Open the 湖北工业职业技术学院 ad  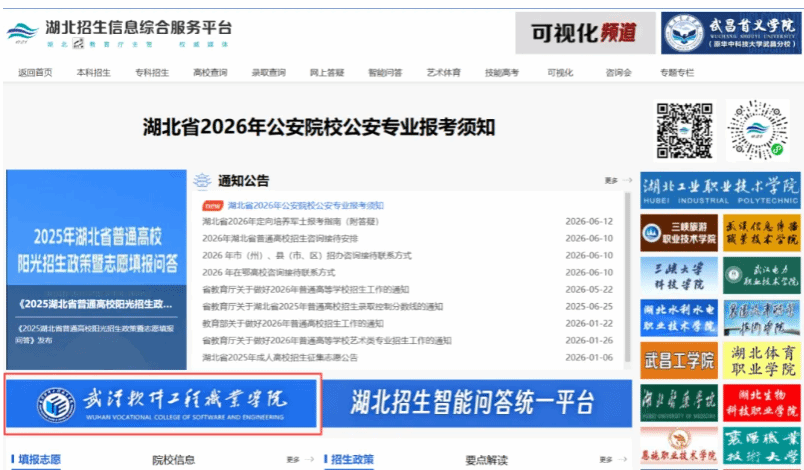720,190
